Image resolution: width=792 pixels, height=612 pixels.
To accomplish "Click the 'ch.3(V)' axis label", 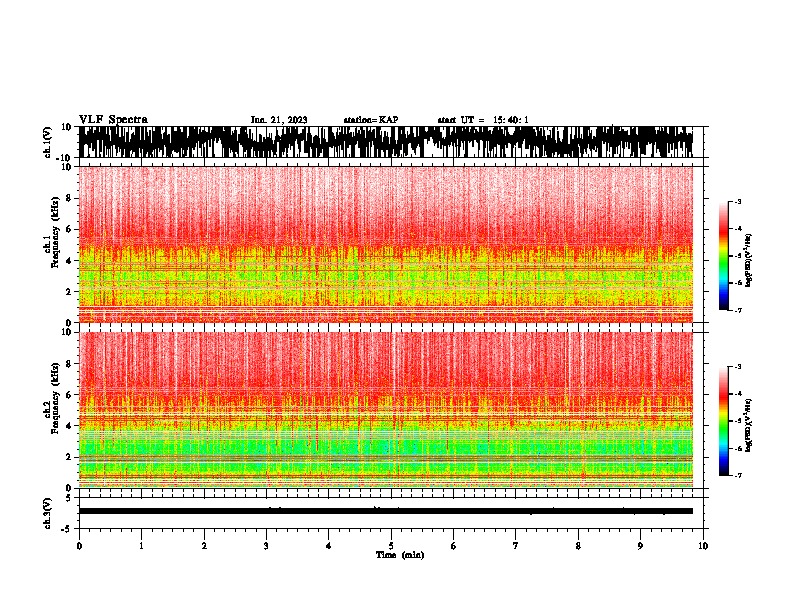I will point(48,513).
